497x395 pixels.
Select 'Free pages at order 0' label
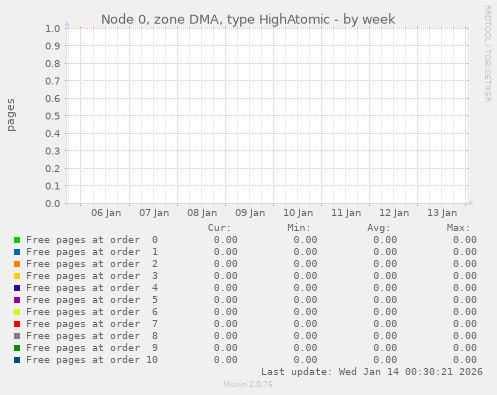pos(92,240)
